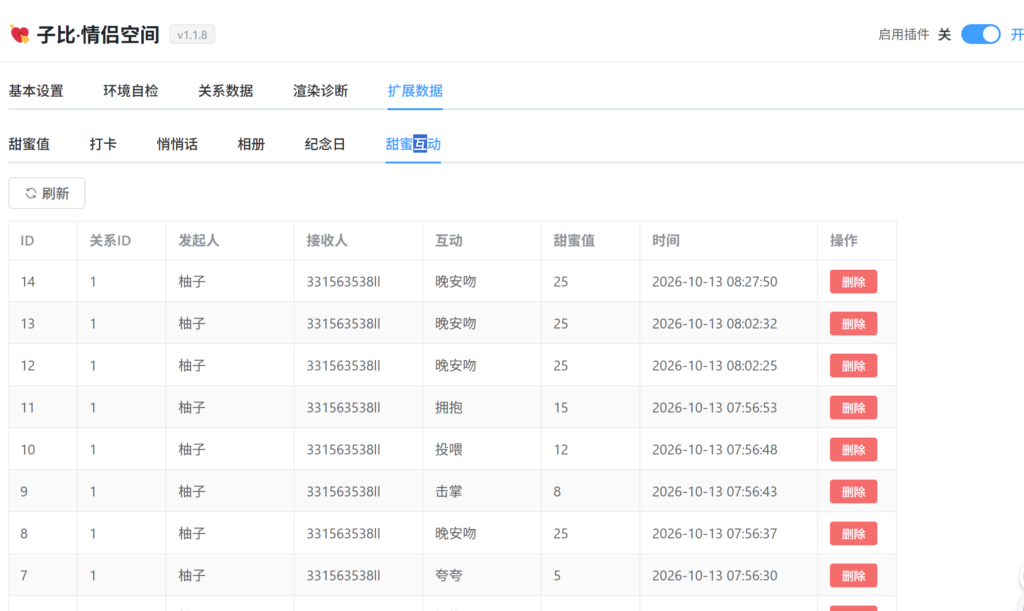Select the 渲染诊断 tab

320,91
